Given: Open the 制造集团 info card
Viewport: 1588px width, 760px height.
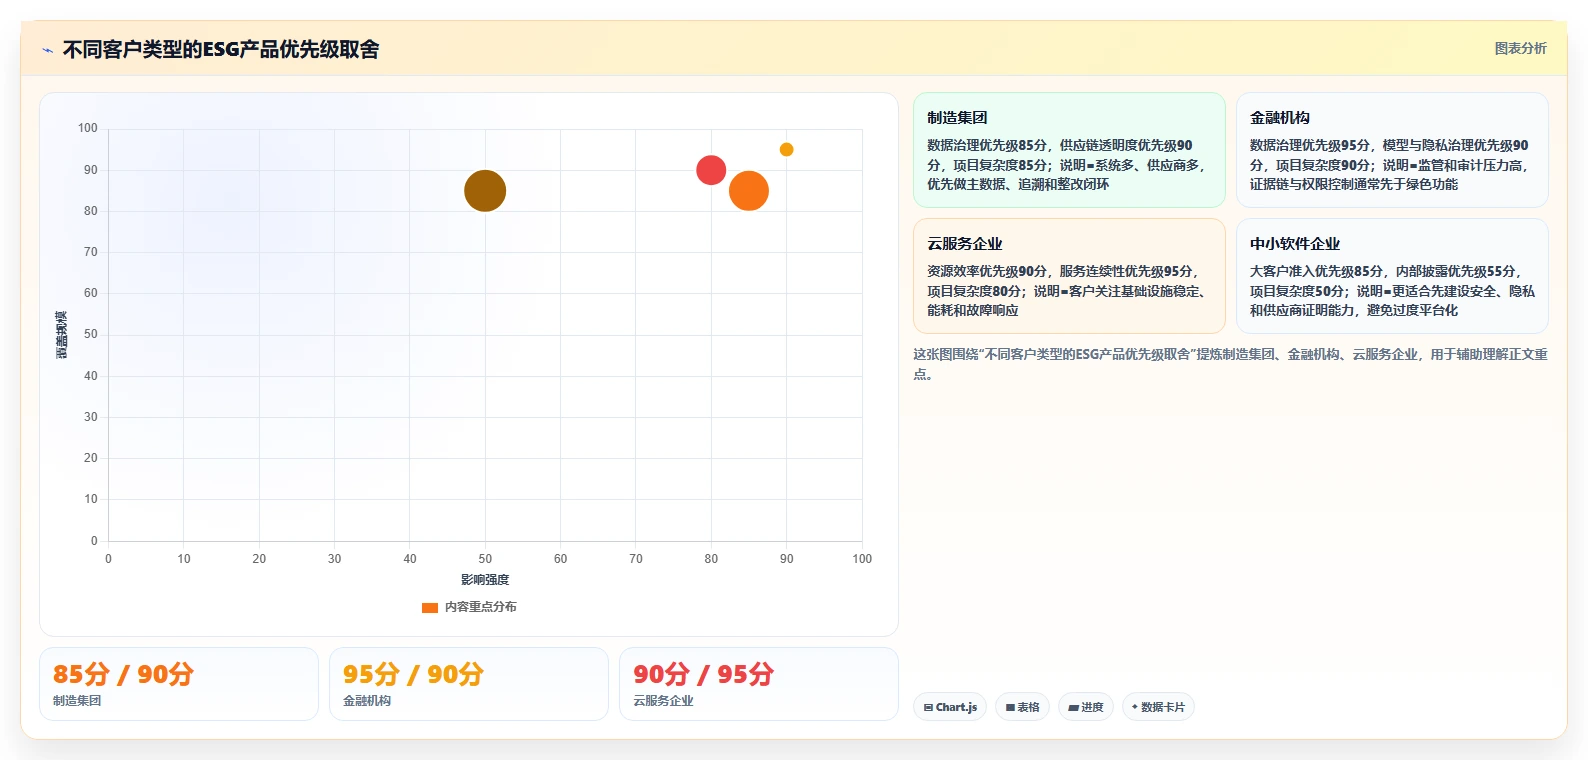Looking at the screenshot, I should point(1069,150).
